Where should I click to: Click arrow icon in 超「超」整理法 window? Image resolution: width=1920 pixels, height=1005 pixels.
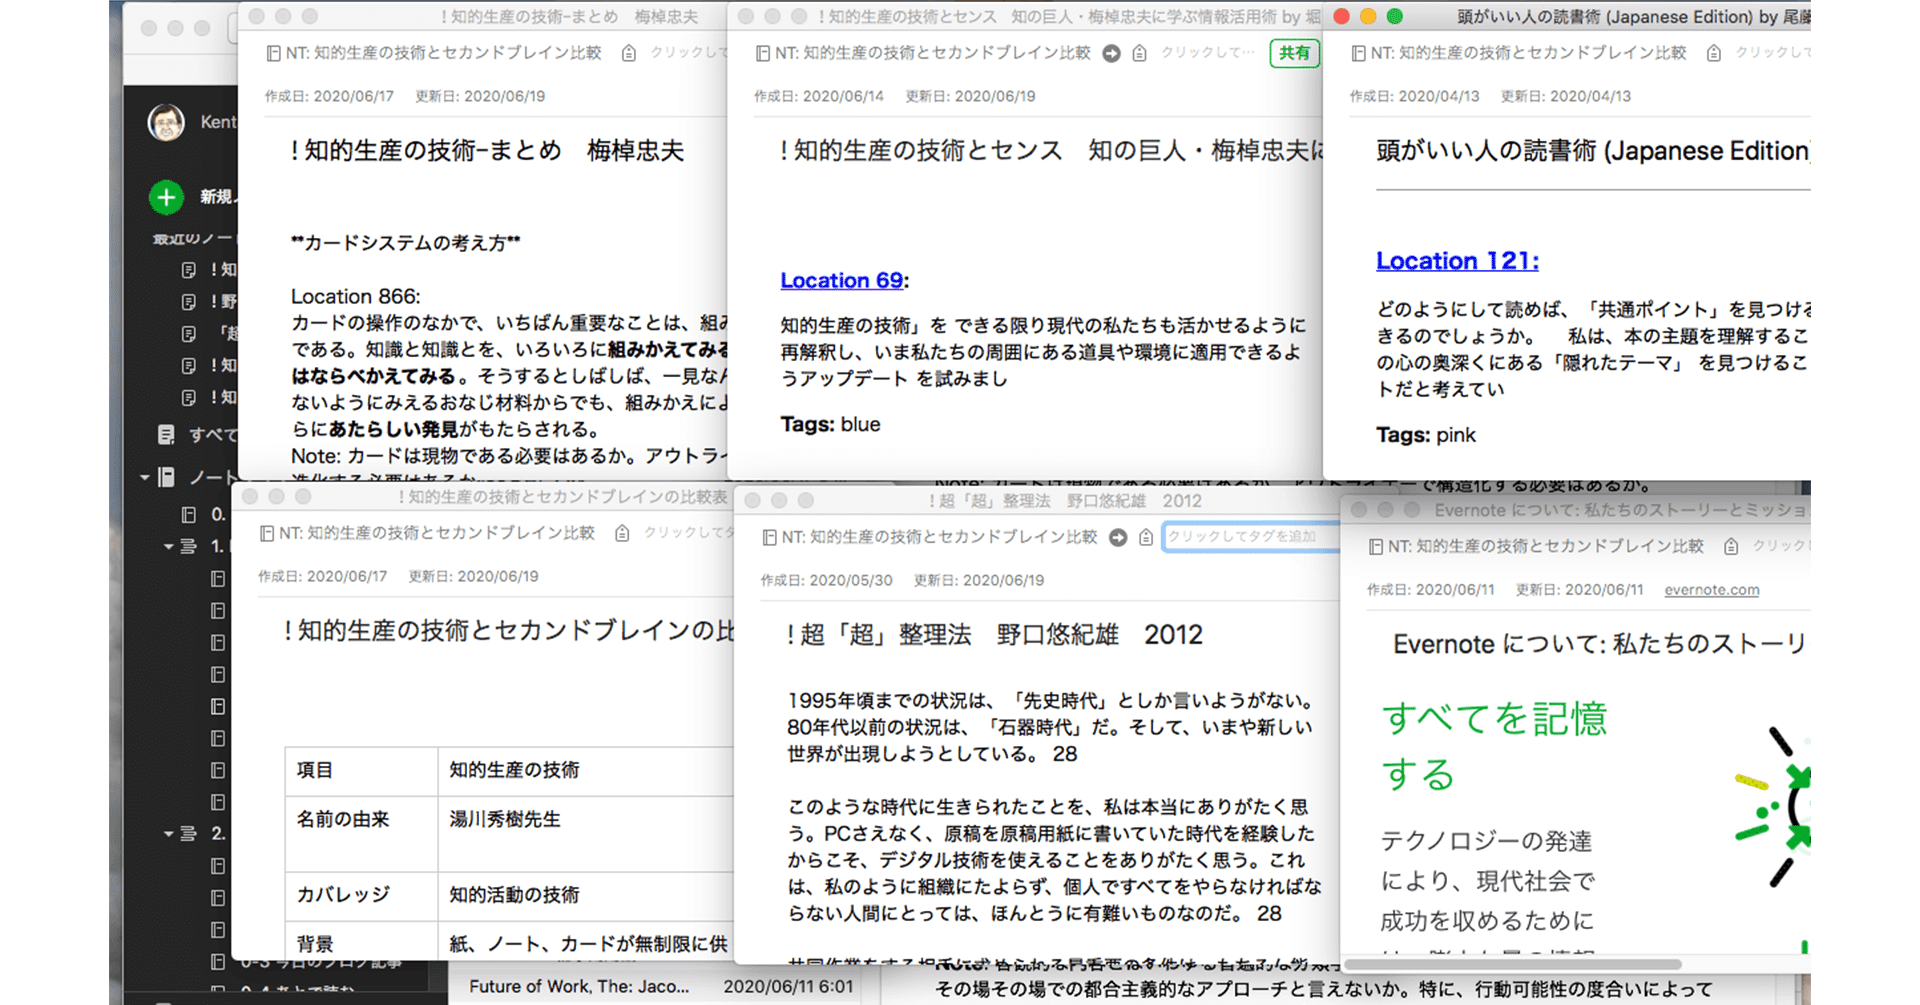click(x=1118, y=538)
